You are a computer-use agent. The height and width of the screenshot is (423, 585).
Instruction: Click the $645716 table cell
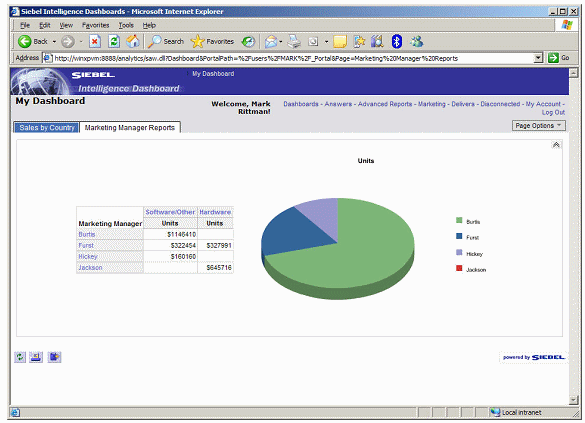pyautogui.click(x=215, y=267)
